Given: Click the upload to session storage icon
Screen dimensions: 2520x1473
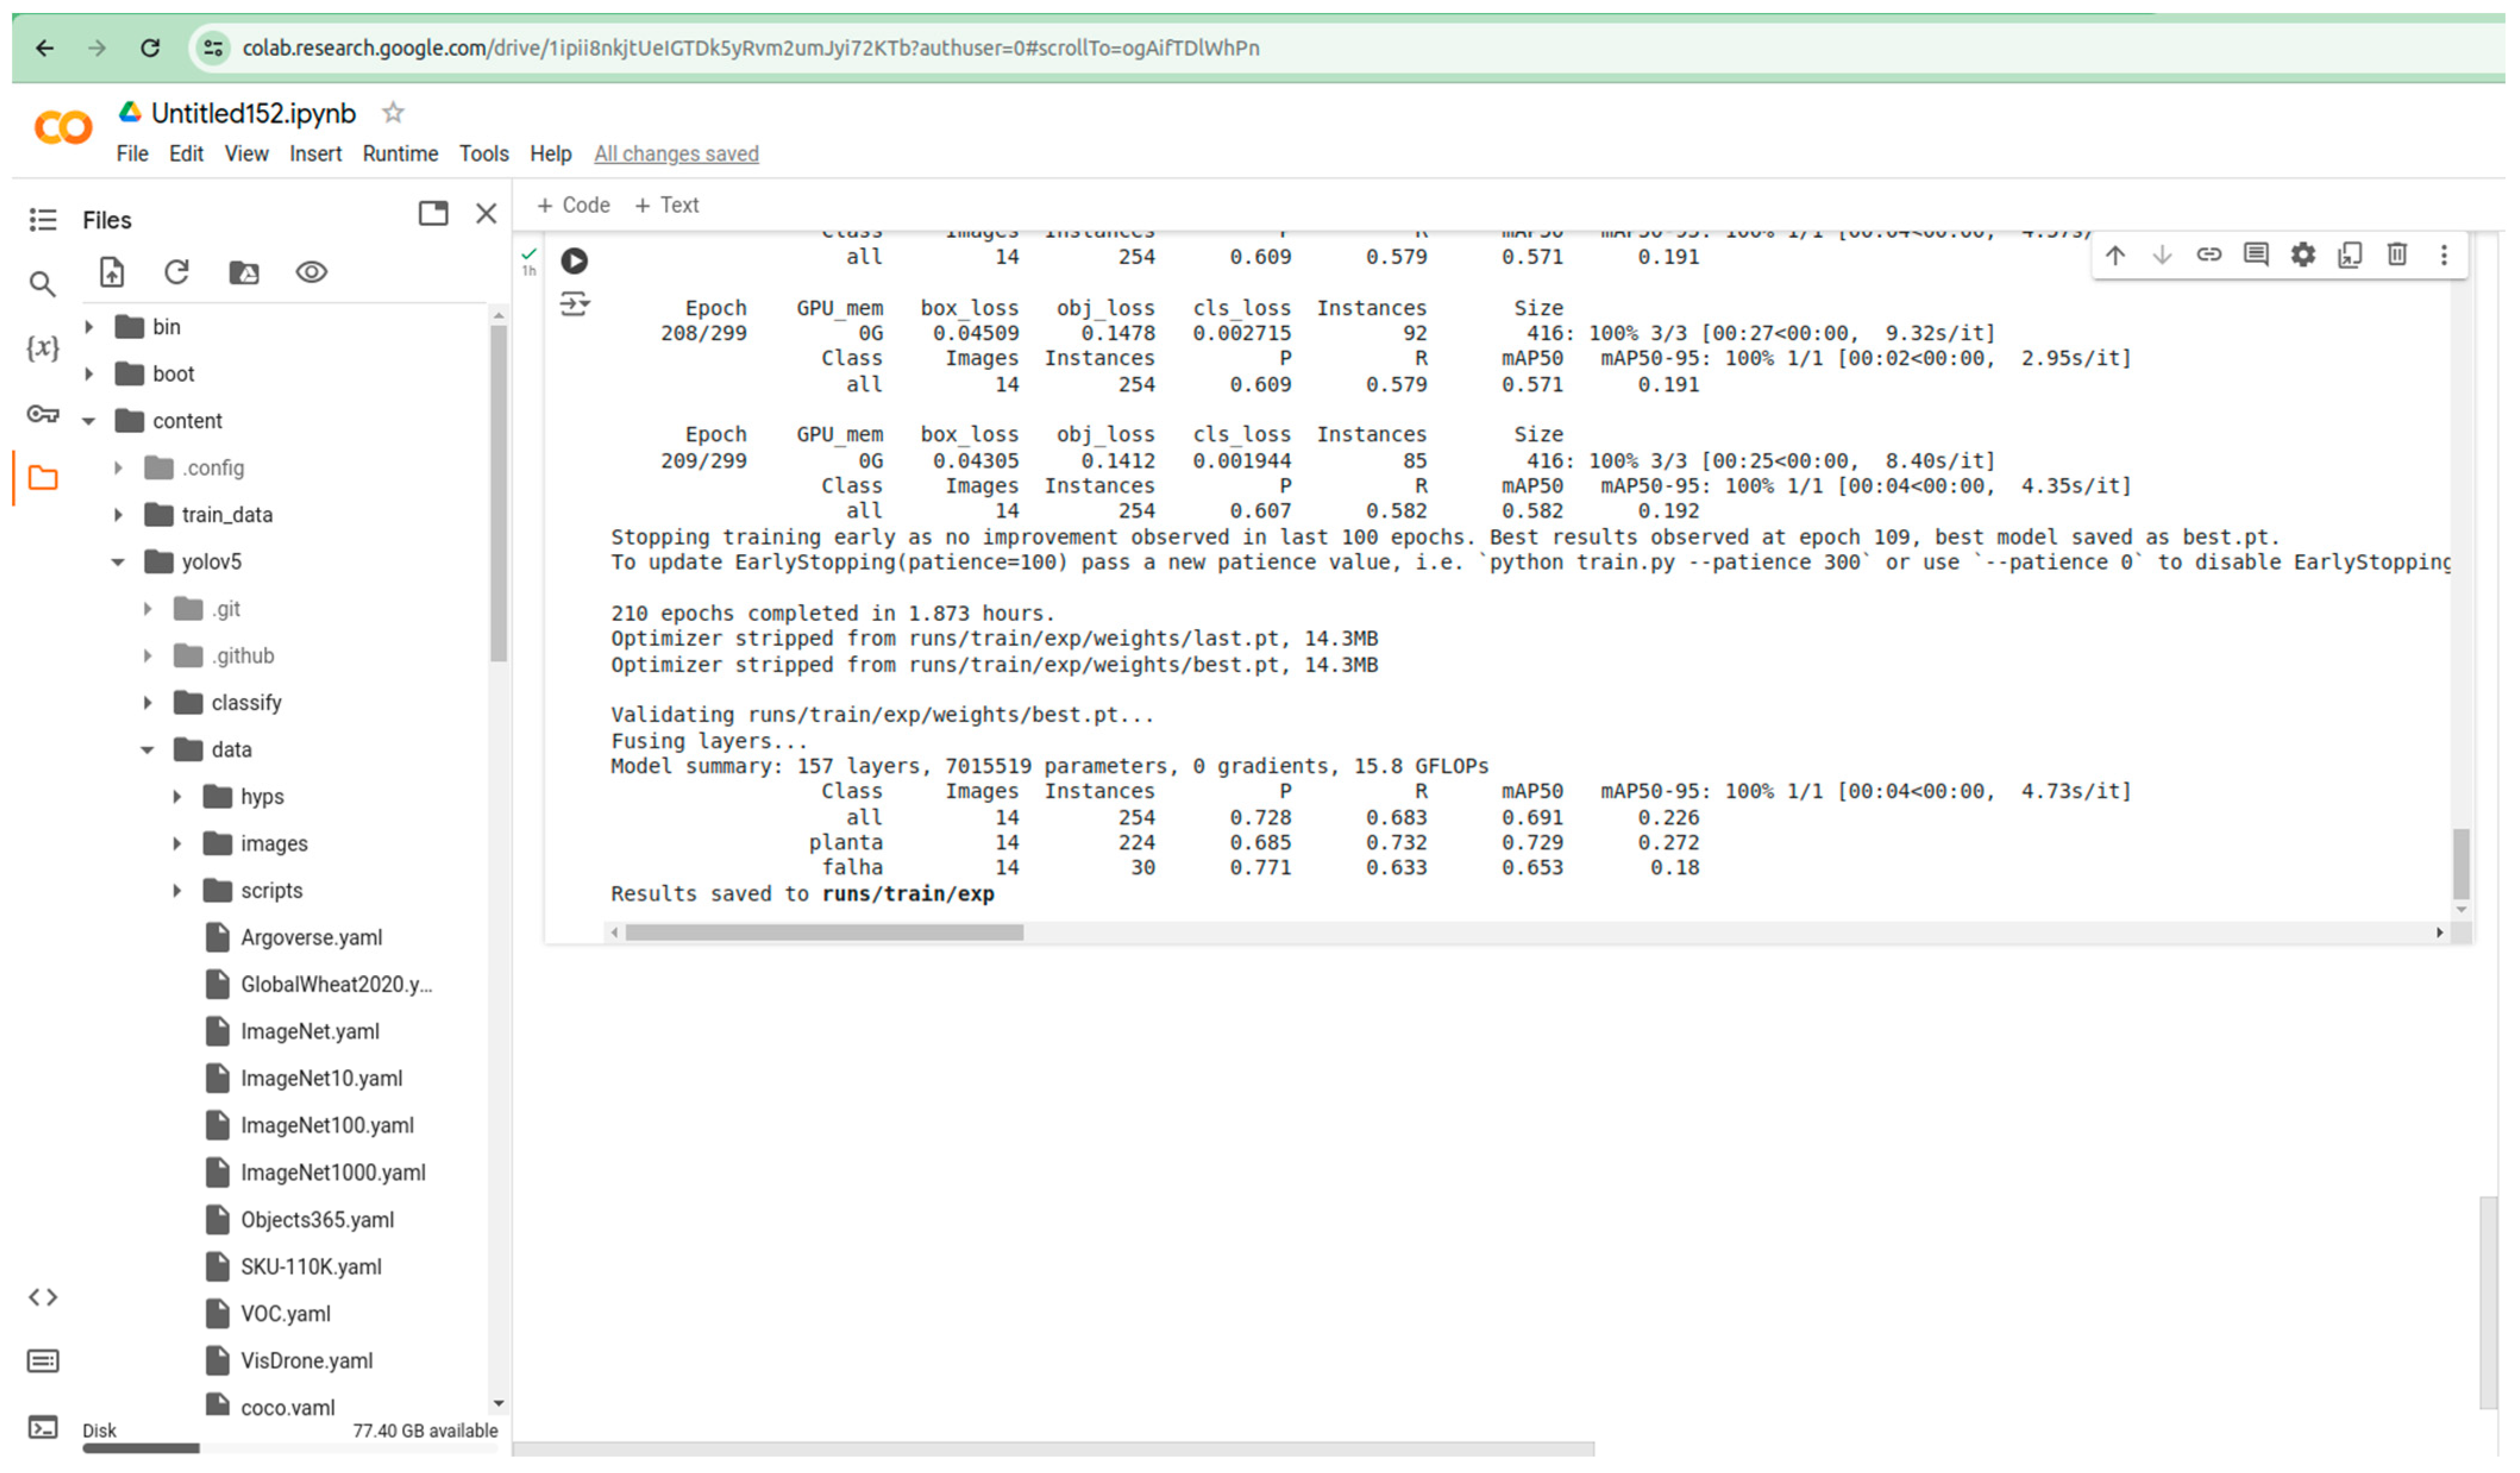Looking at the screenshot, I should (111, 272).
